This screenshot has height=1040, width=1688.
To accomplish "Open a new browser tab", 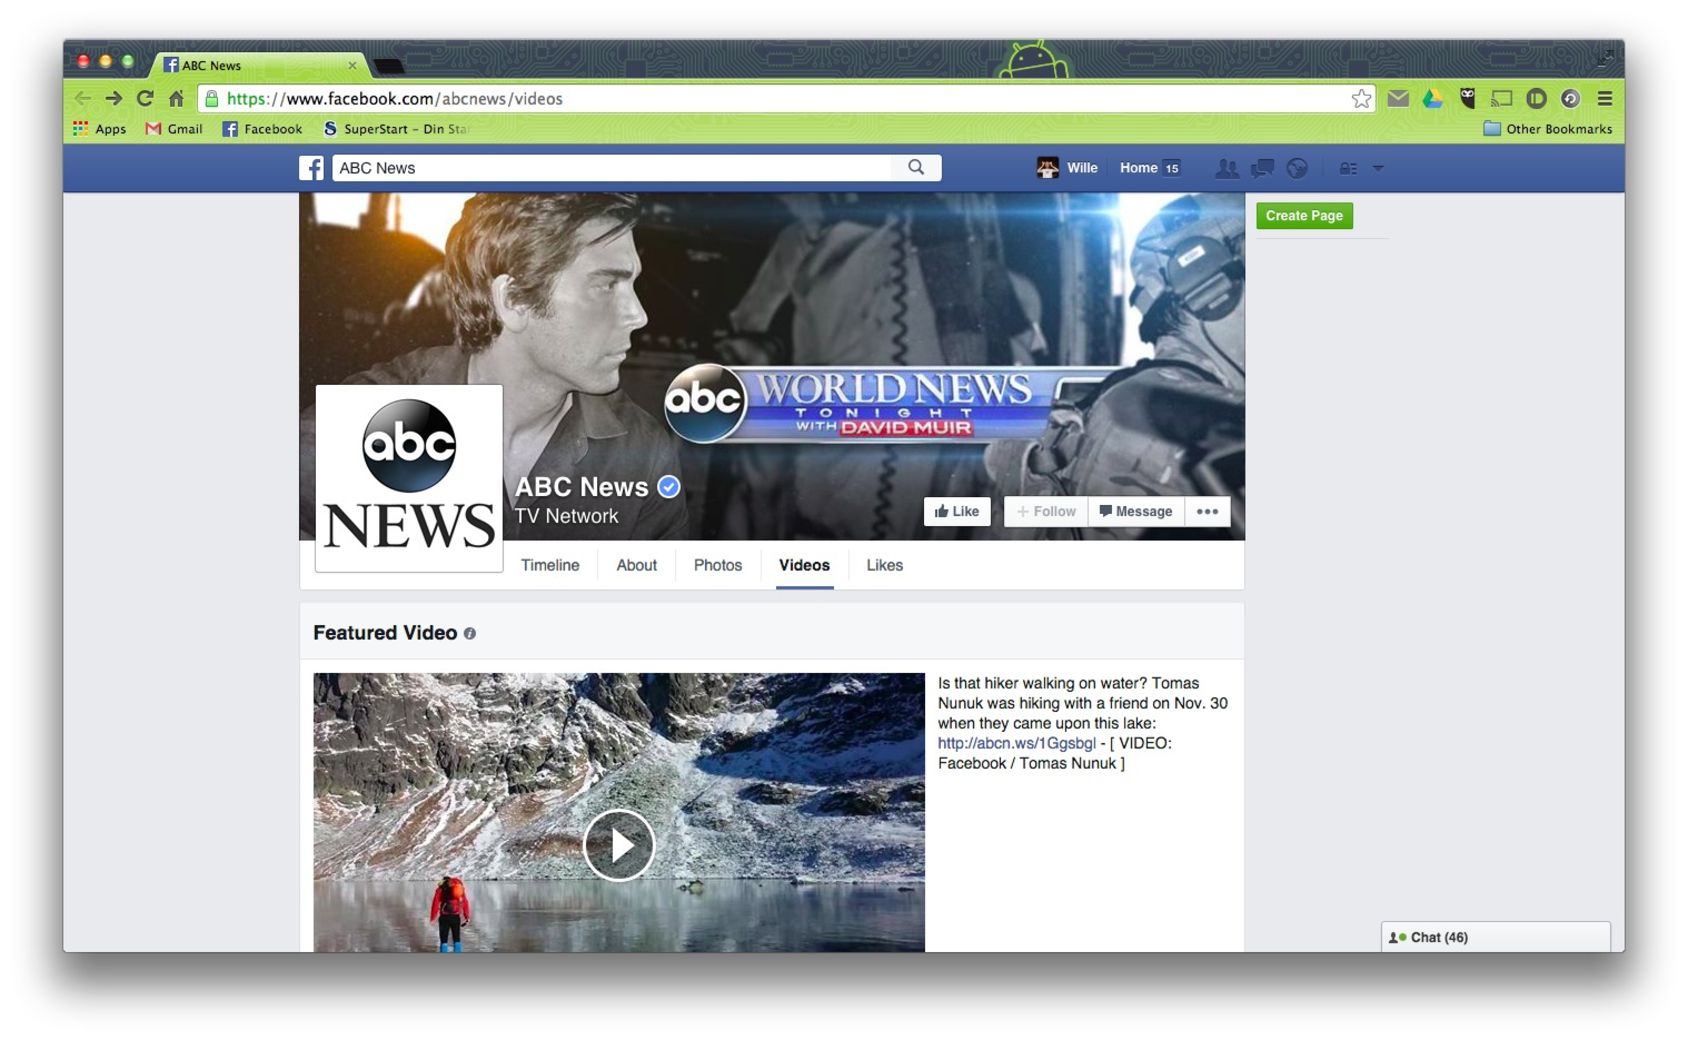I will tap(388, 66).
